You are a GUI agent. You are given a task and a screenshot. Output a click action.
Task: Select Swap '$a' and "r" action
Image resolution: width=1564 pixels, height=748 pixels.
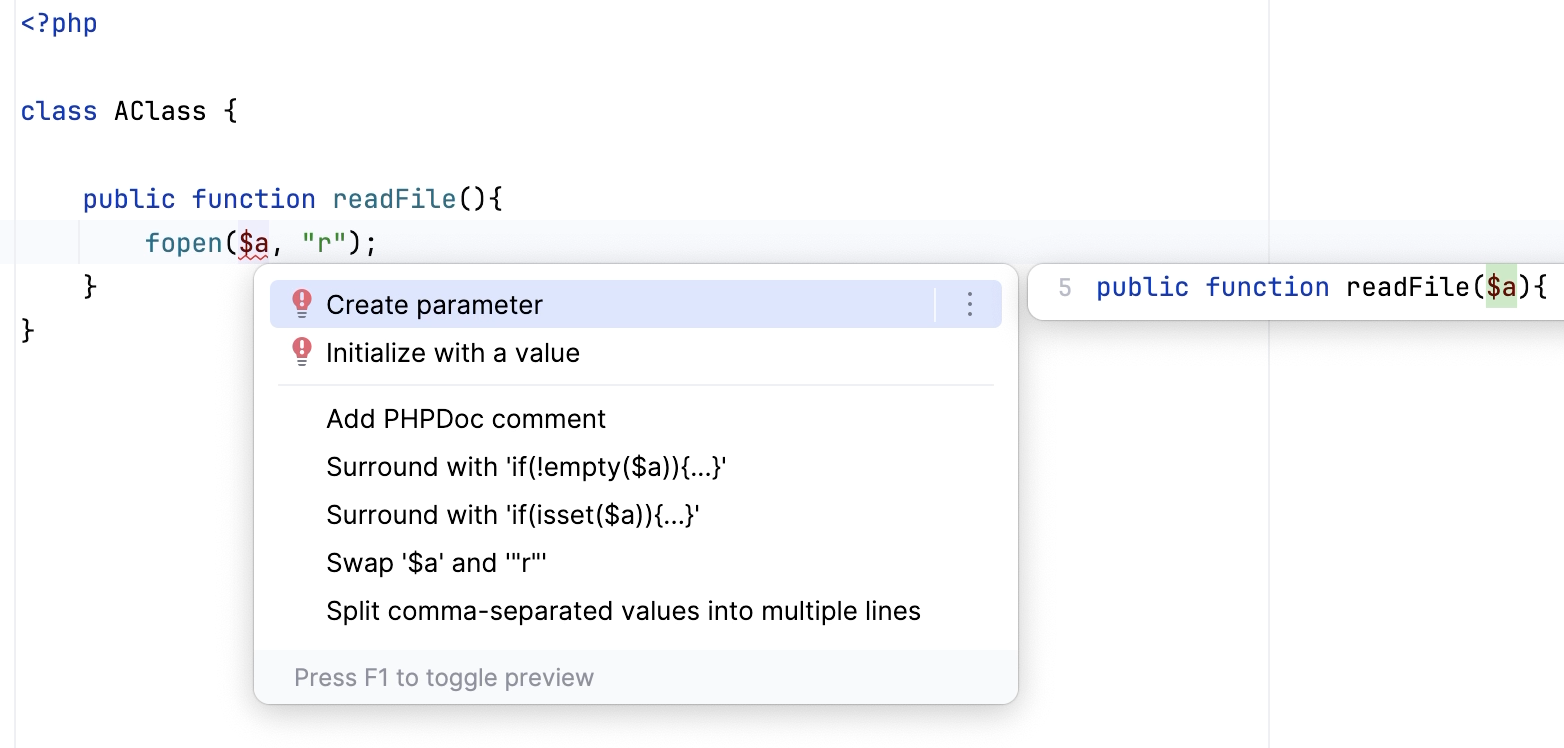[436, 563]
